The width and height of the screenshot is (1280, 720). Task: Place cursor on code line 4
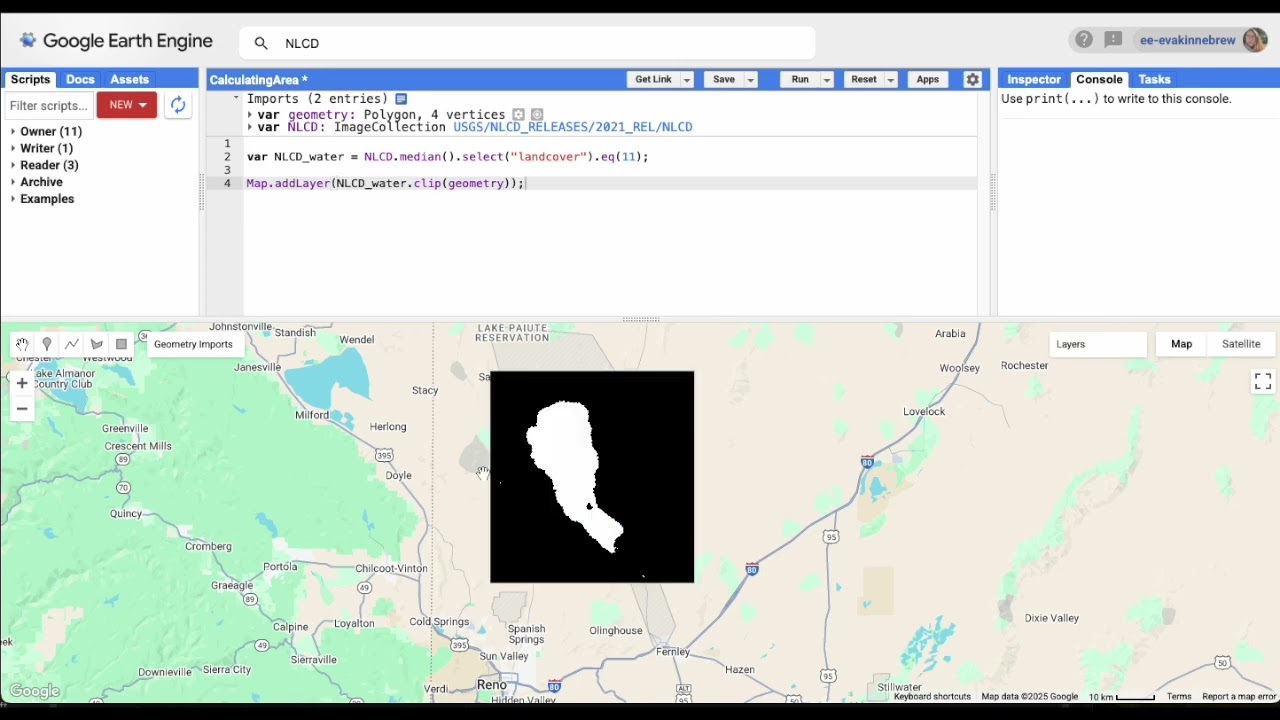[610, 183]
